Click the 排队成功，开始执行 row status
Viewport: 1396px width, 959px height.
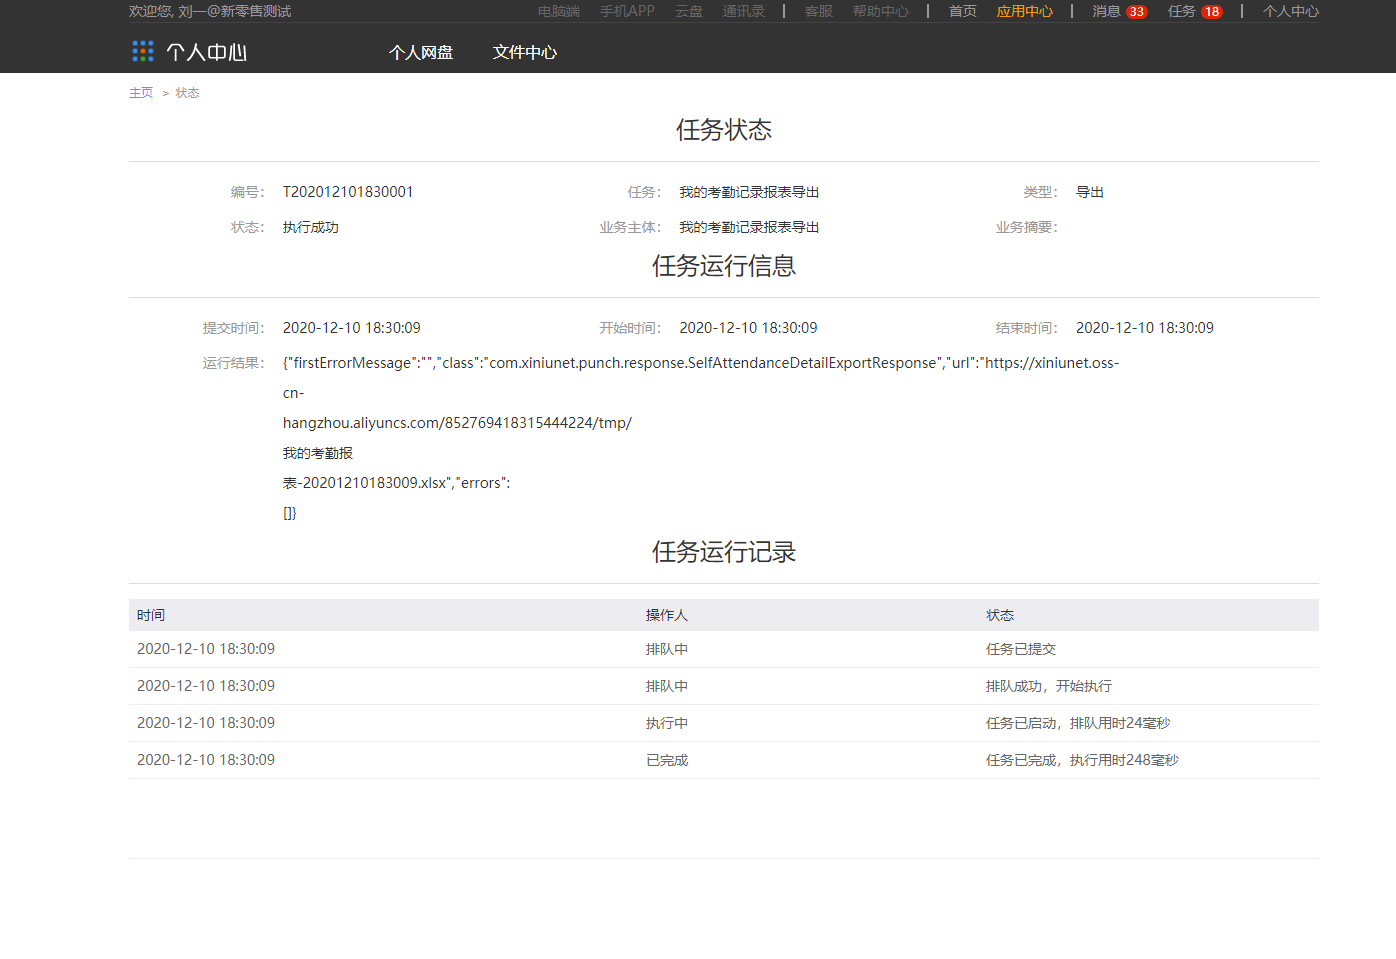click(1049, 686)
